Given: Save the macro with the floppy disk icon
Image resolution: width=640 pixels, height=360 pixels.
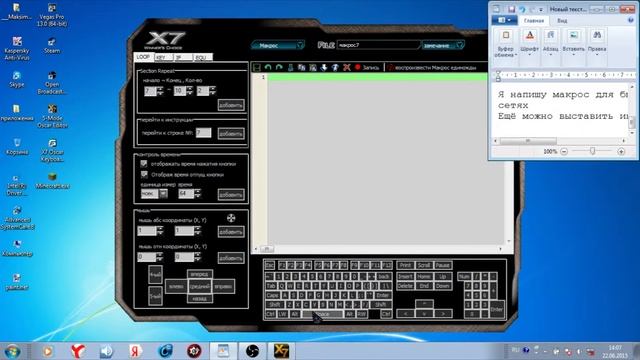Looking at the screenshot, I should pos(257,67).
